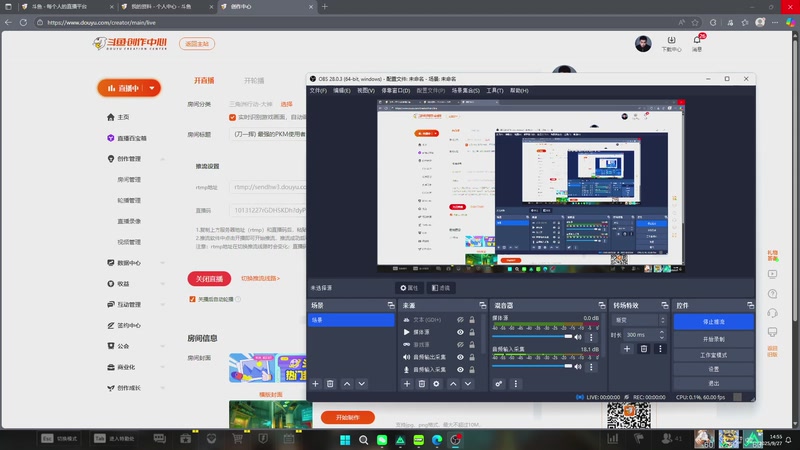Move scene down with the down arrow in scenes panel
Image resolution: width=800 pixels, height=450 pixels.
coord(362,384)
